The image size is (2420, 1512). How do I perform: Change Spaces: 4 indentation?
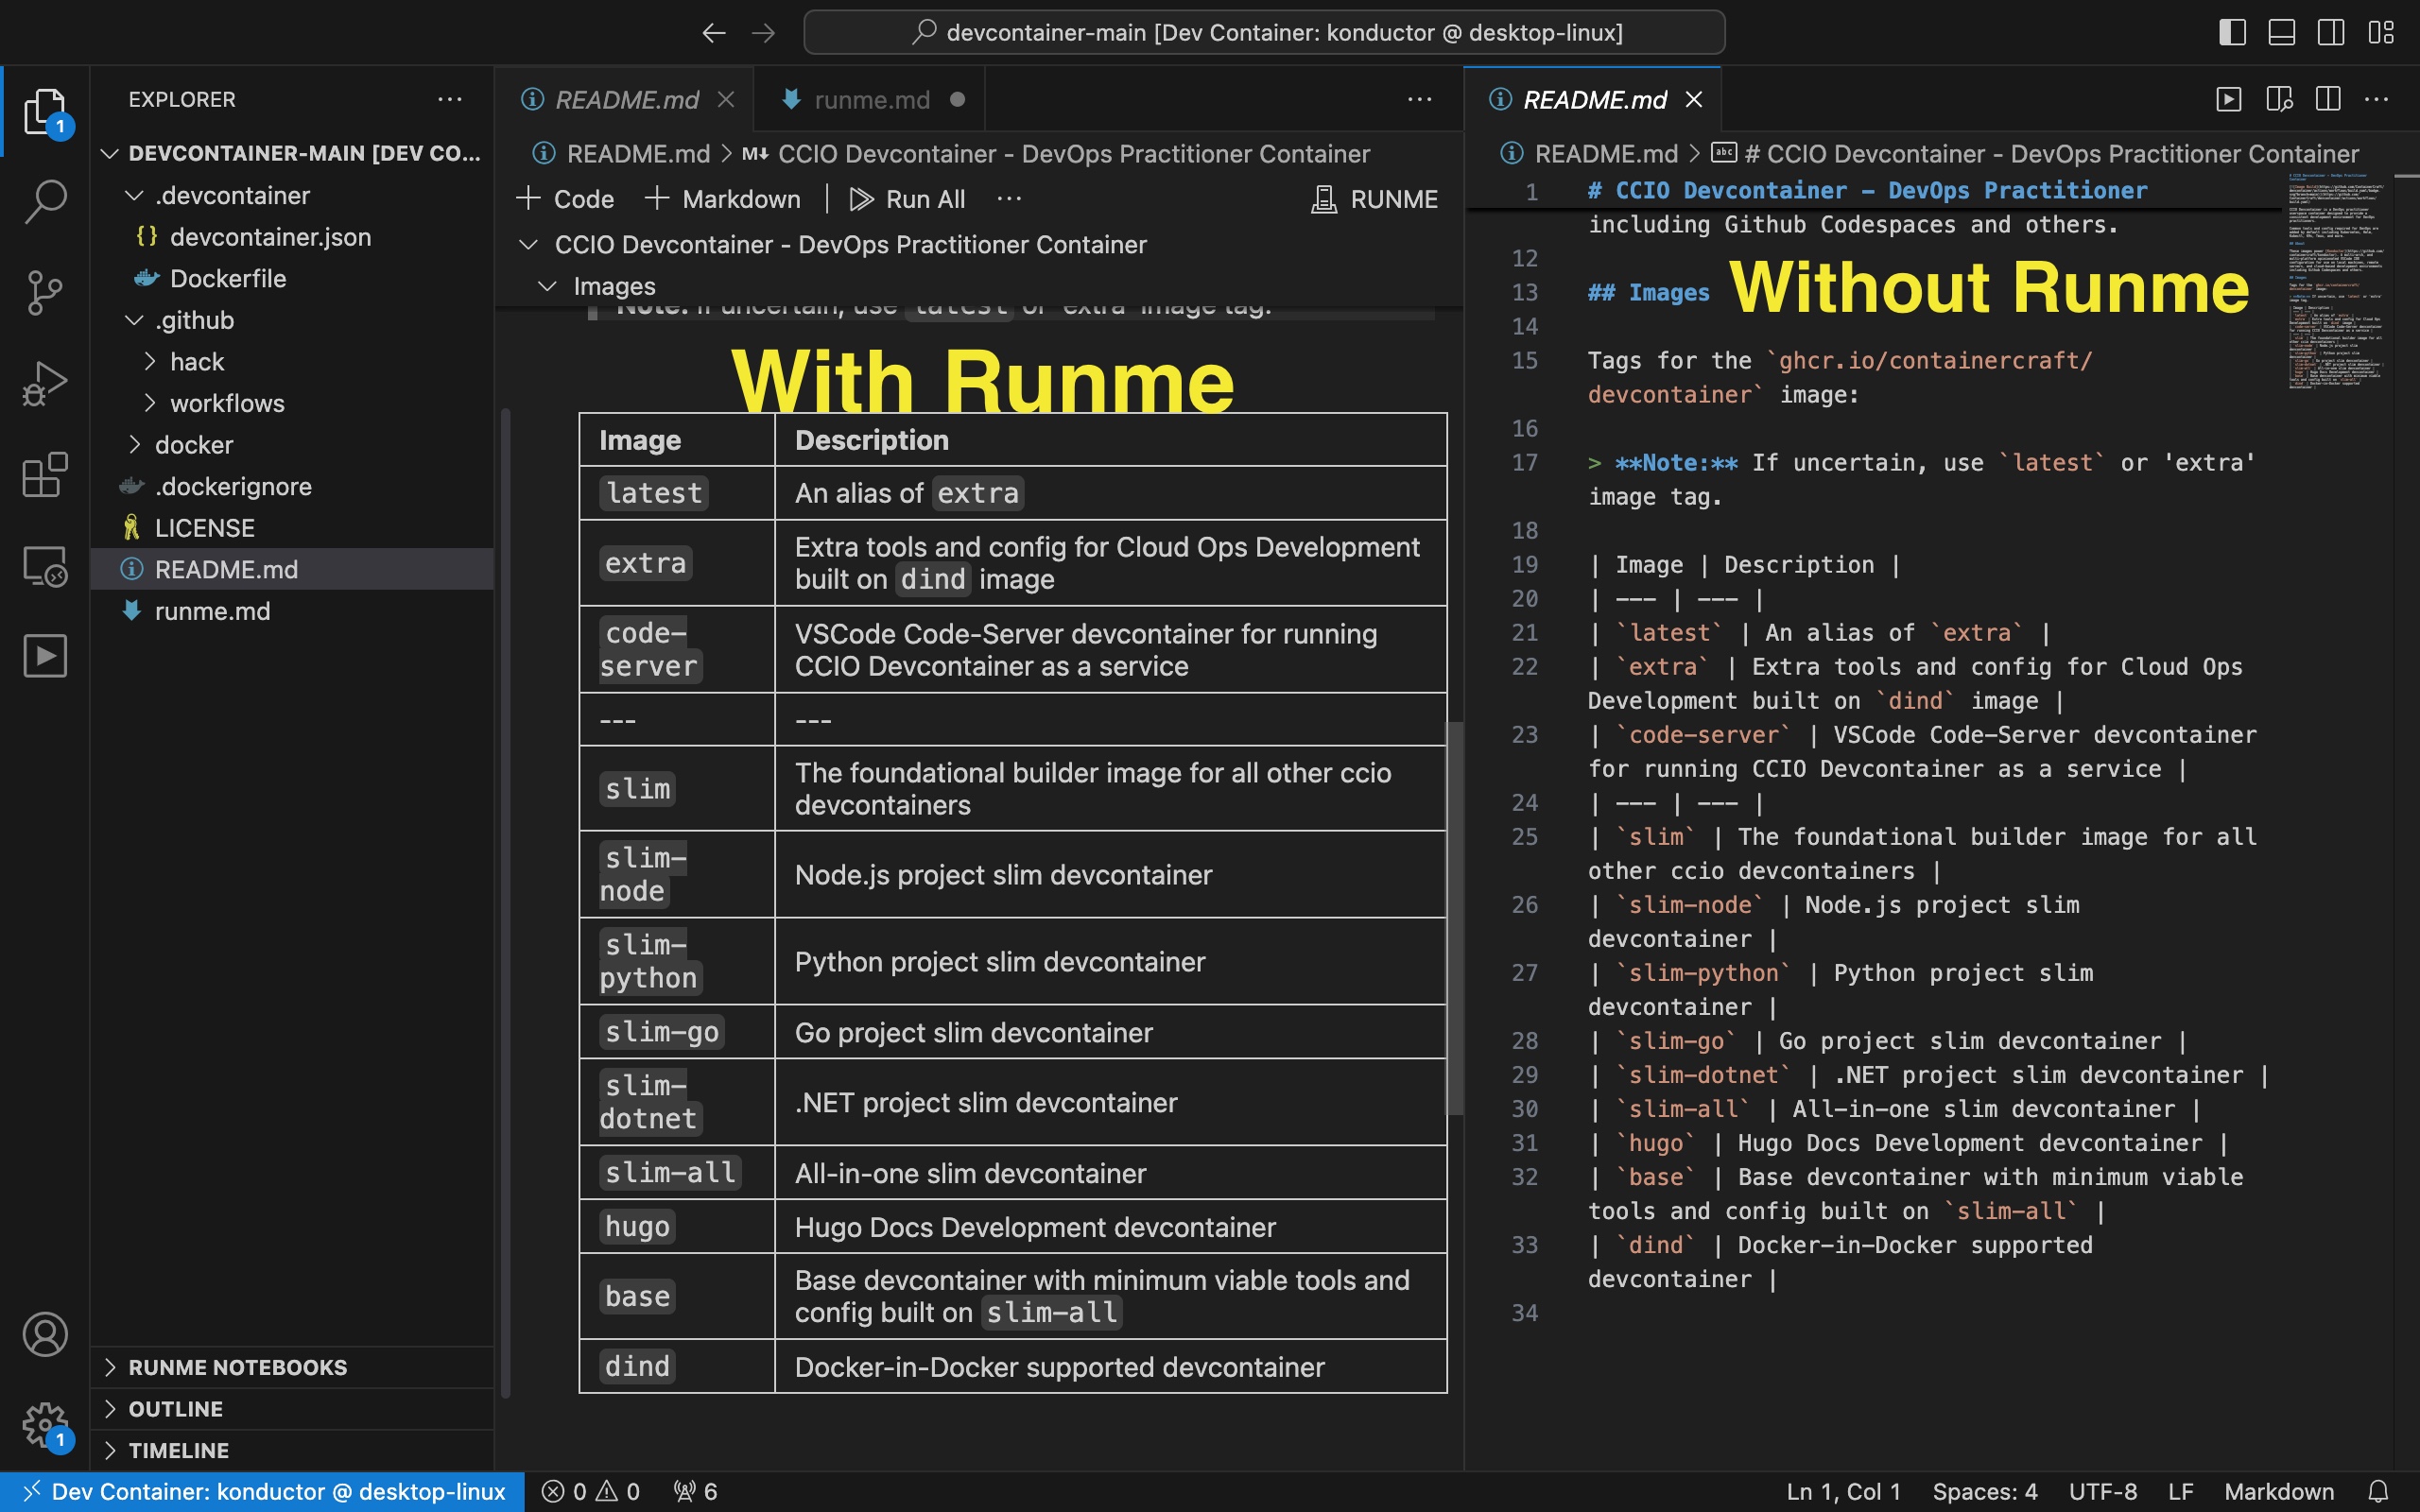1984,1491
